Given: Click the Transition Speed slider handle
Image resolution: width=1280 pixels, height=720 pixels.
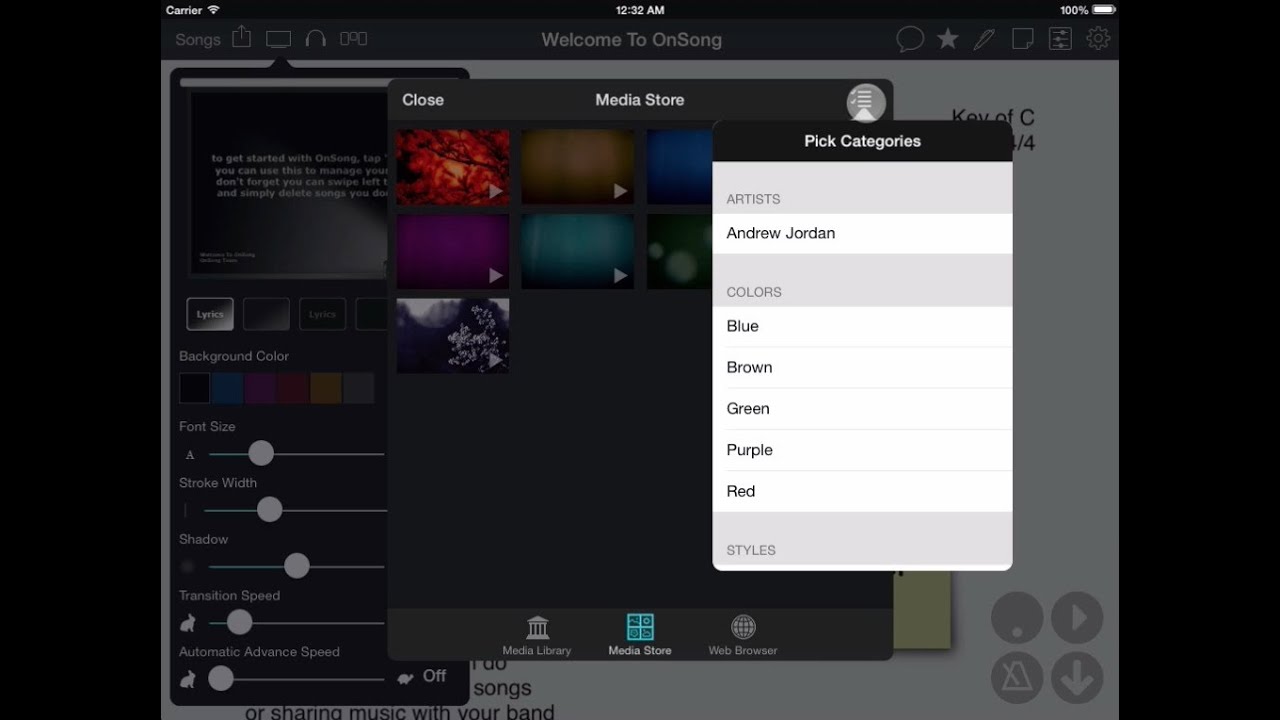Looking at the screenshot, I should [239, 622].
